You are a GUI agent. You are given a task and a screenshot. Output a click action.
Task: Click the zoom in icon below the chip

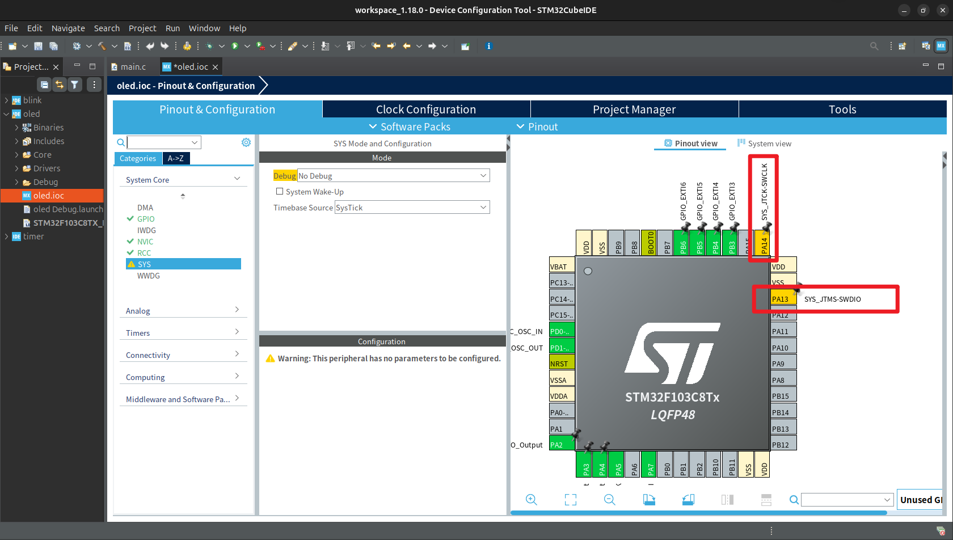(531, 499)
